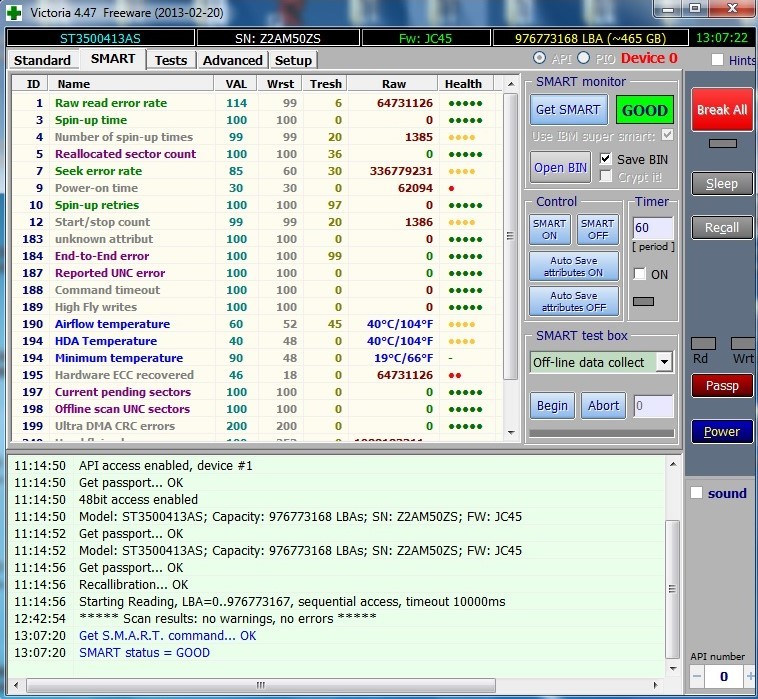Open the Setup tab
758x699 pixels.
point(293,60)
